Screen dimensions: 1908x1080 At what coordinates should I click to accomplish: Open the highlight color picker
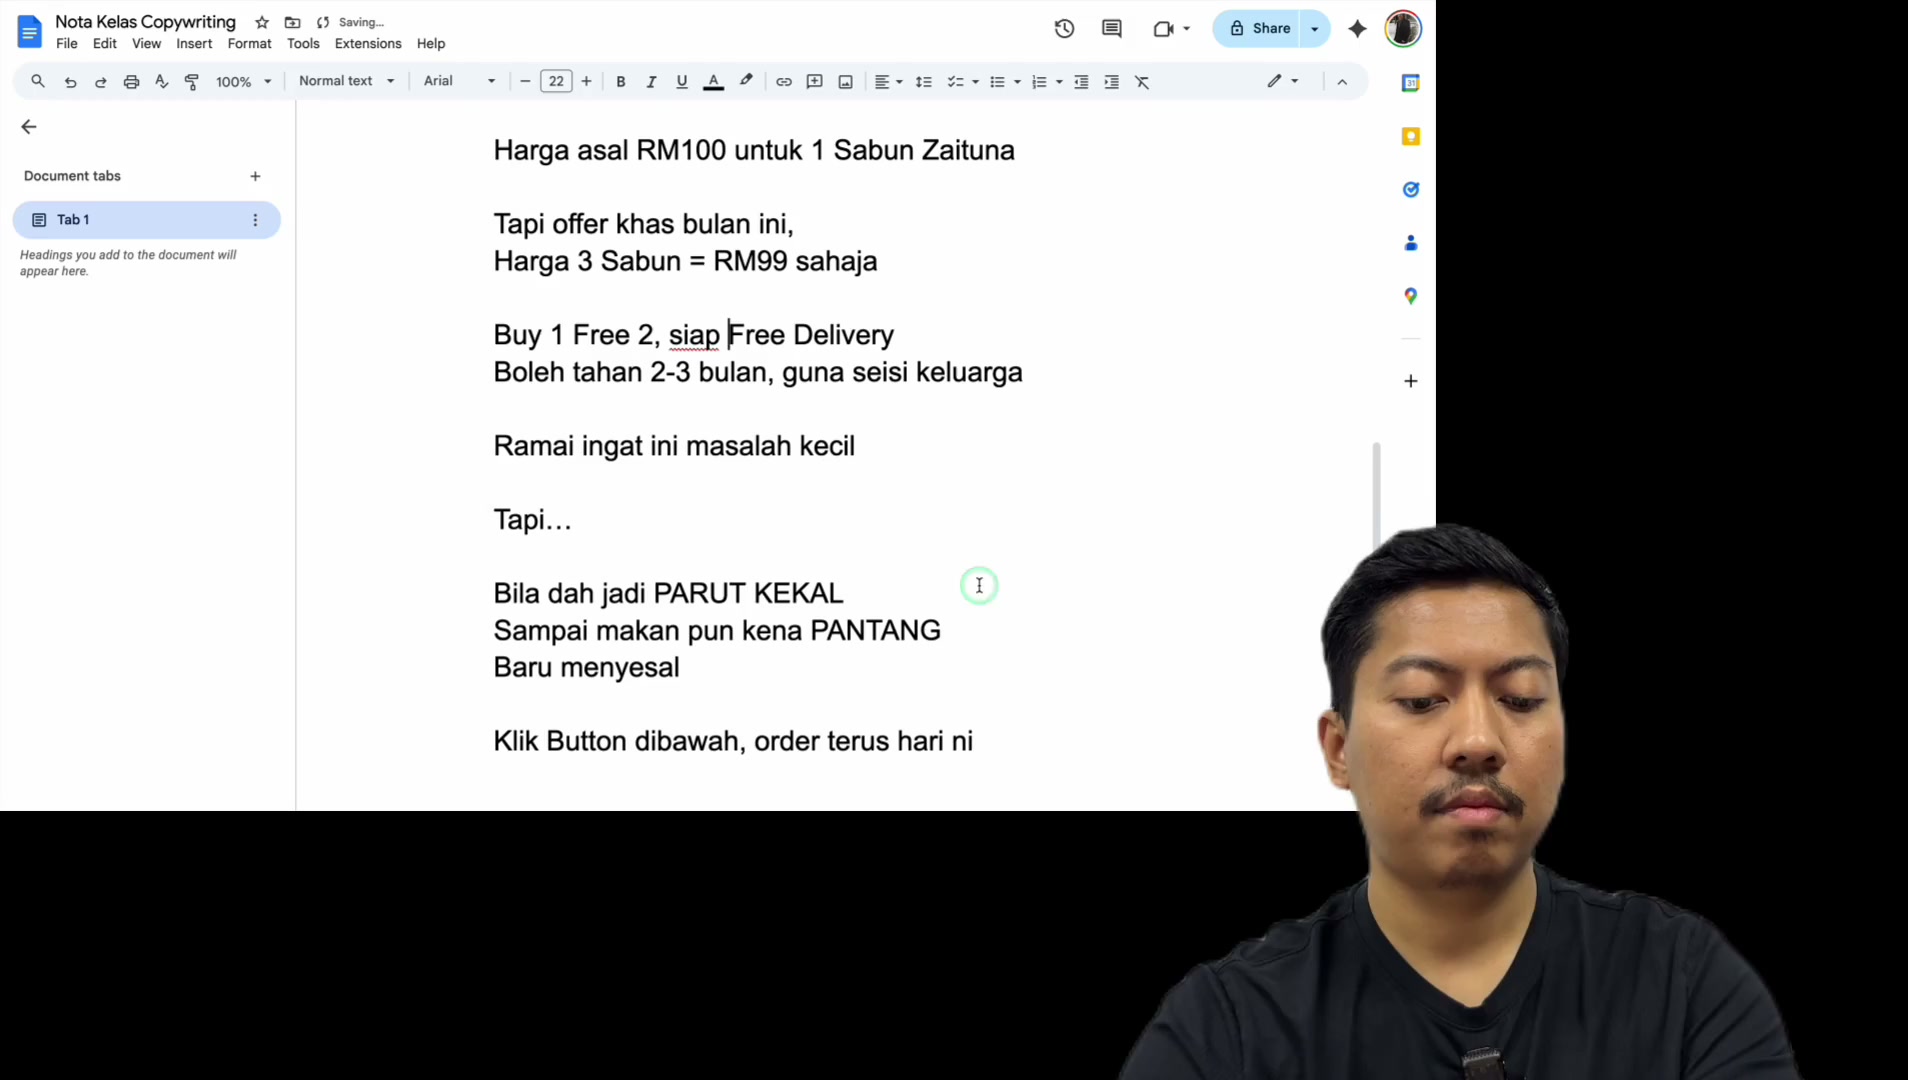click(746, 82)
